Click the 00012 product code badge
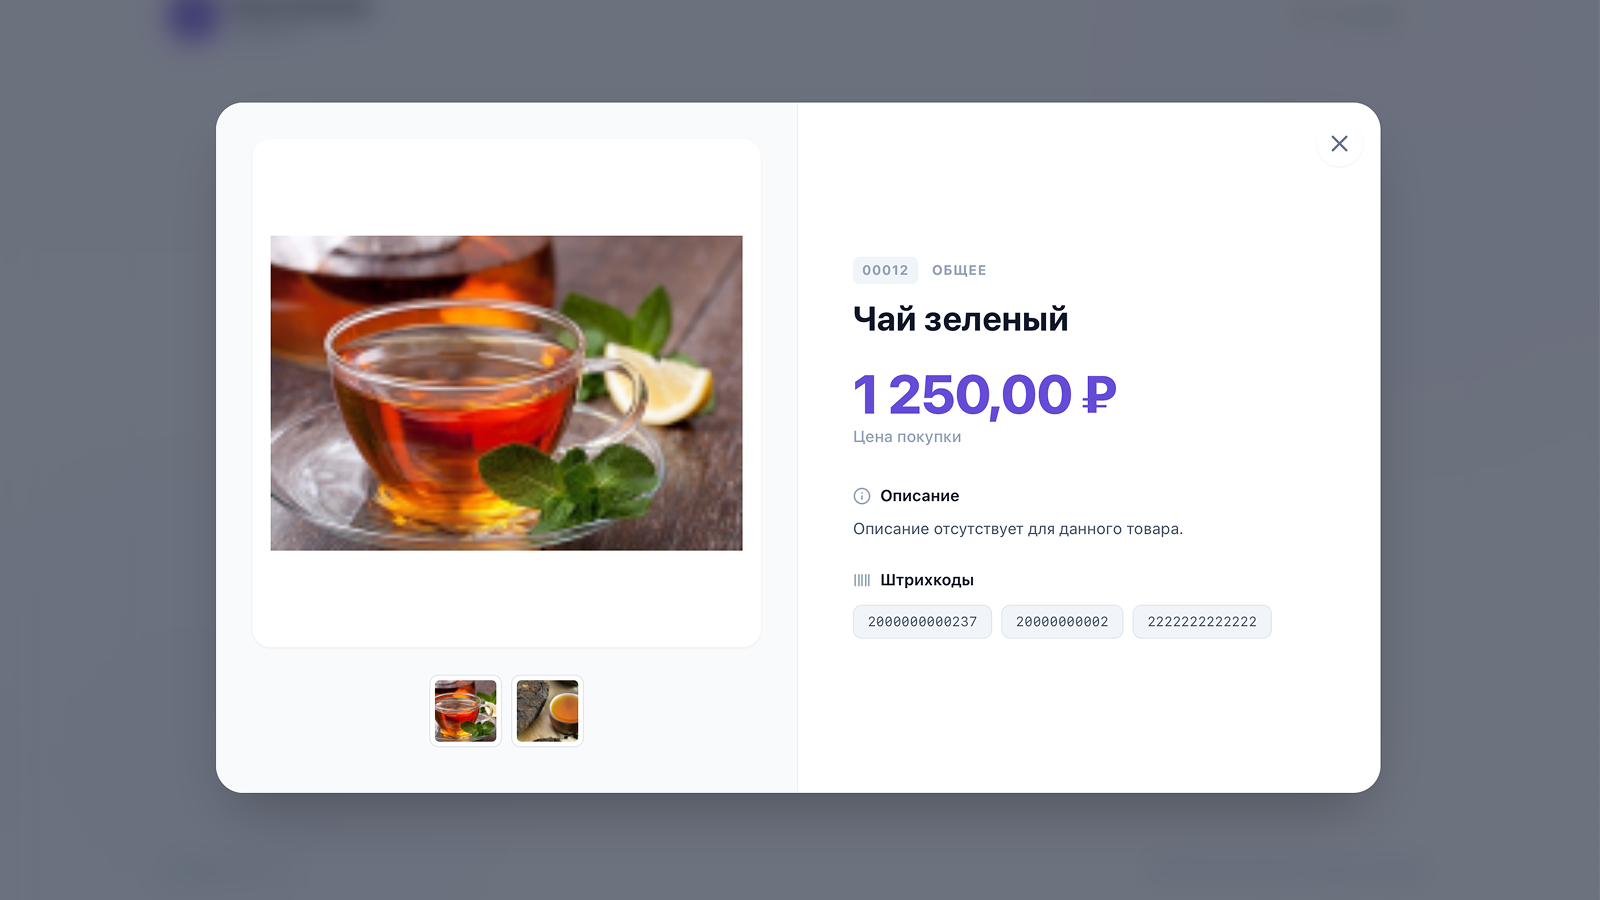Viewport: 1600px width, 900px height. click(885, 270)
